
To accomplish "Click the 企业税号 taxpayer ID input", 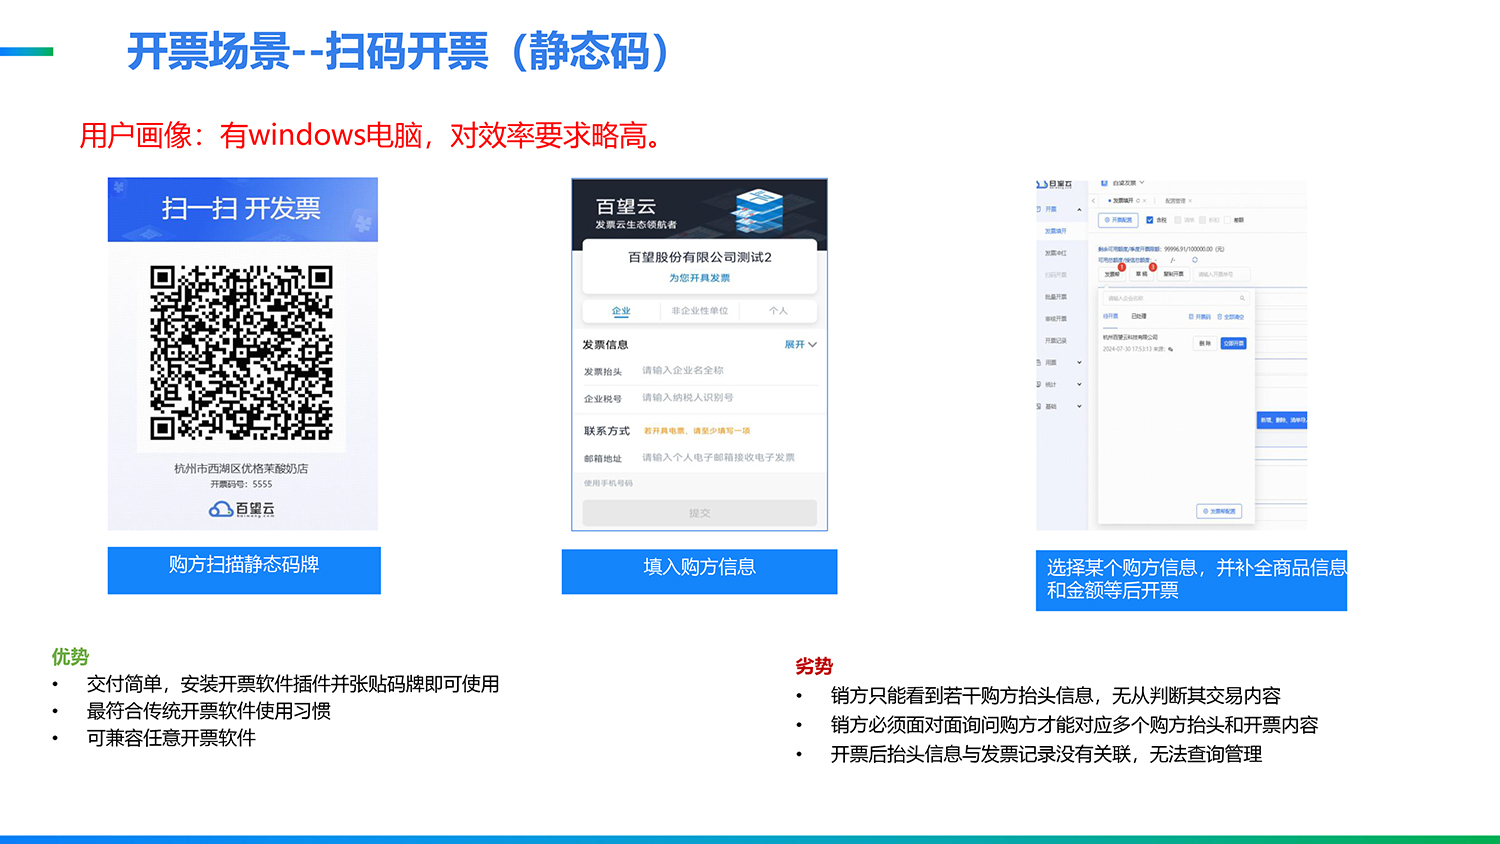I will pyautogui.click(x=729, y=398).
